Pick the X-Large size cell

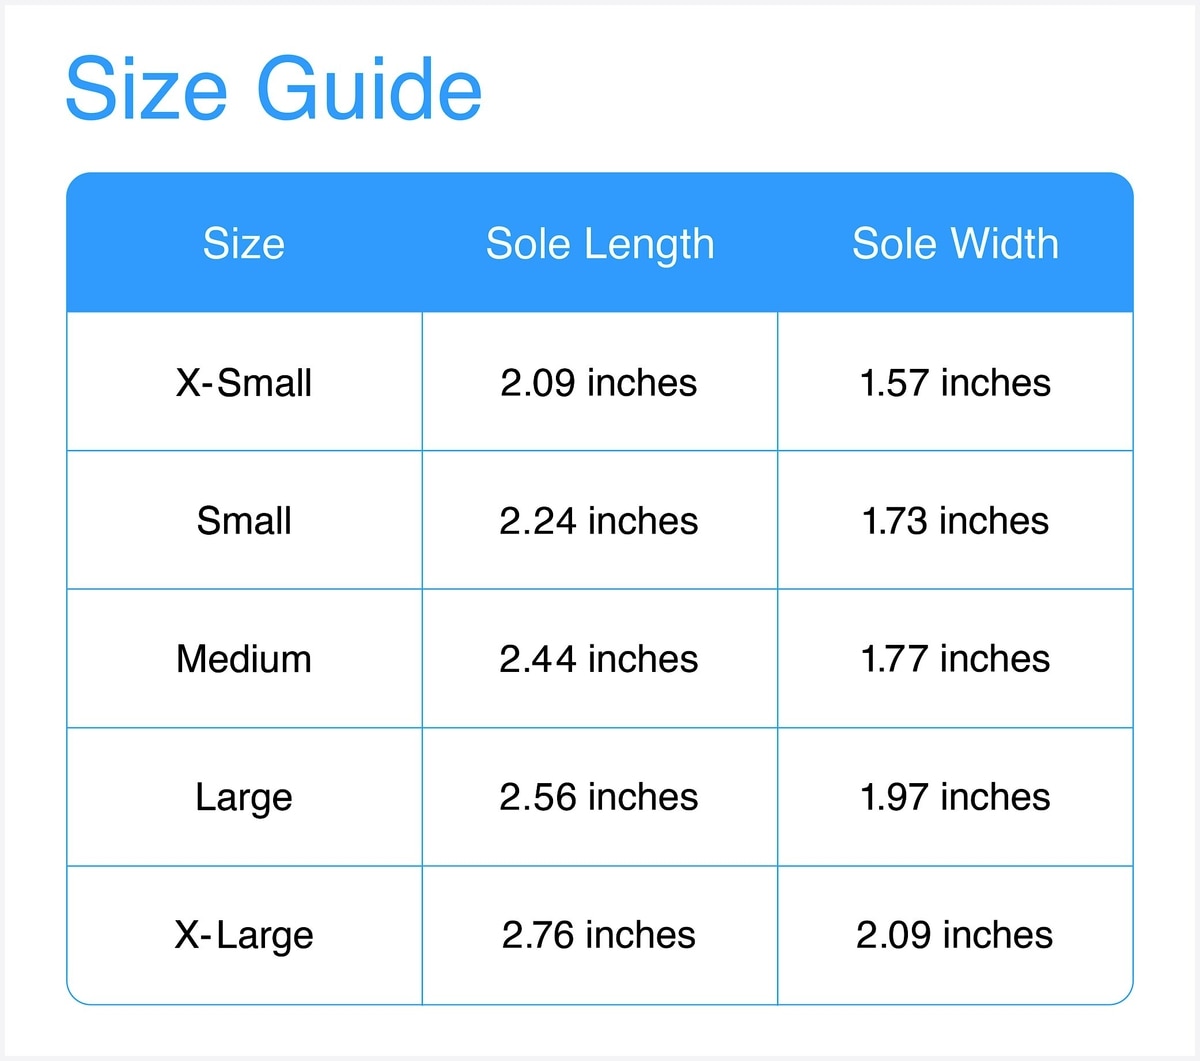tap(244, 935)
